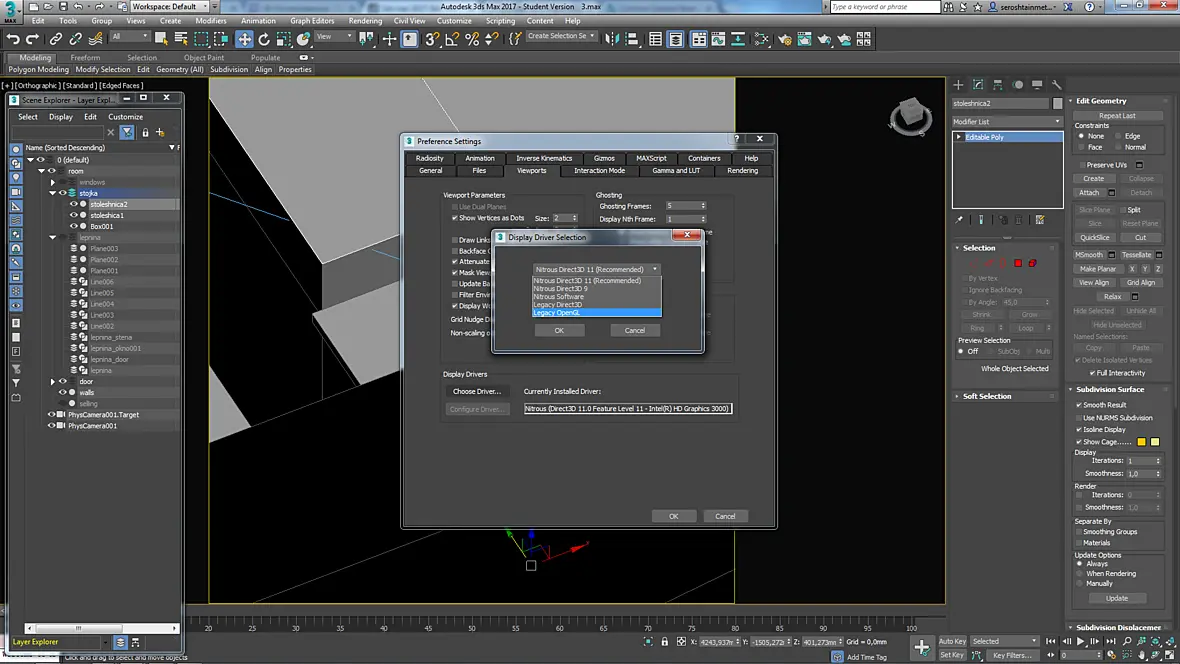Click Pin Stack icon under modifier stack
Viewport: 1180px width, 664px height.
[959, 220]
